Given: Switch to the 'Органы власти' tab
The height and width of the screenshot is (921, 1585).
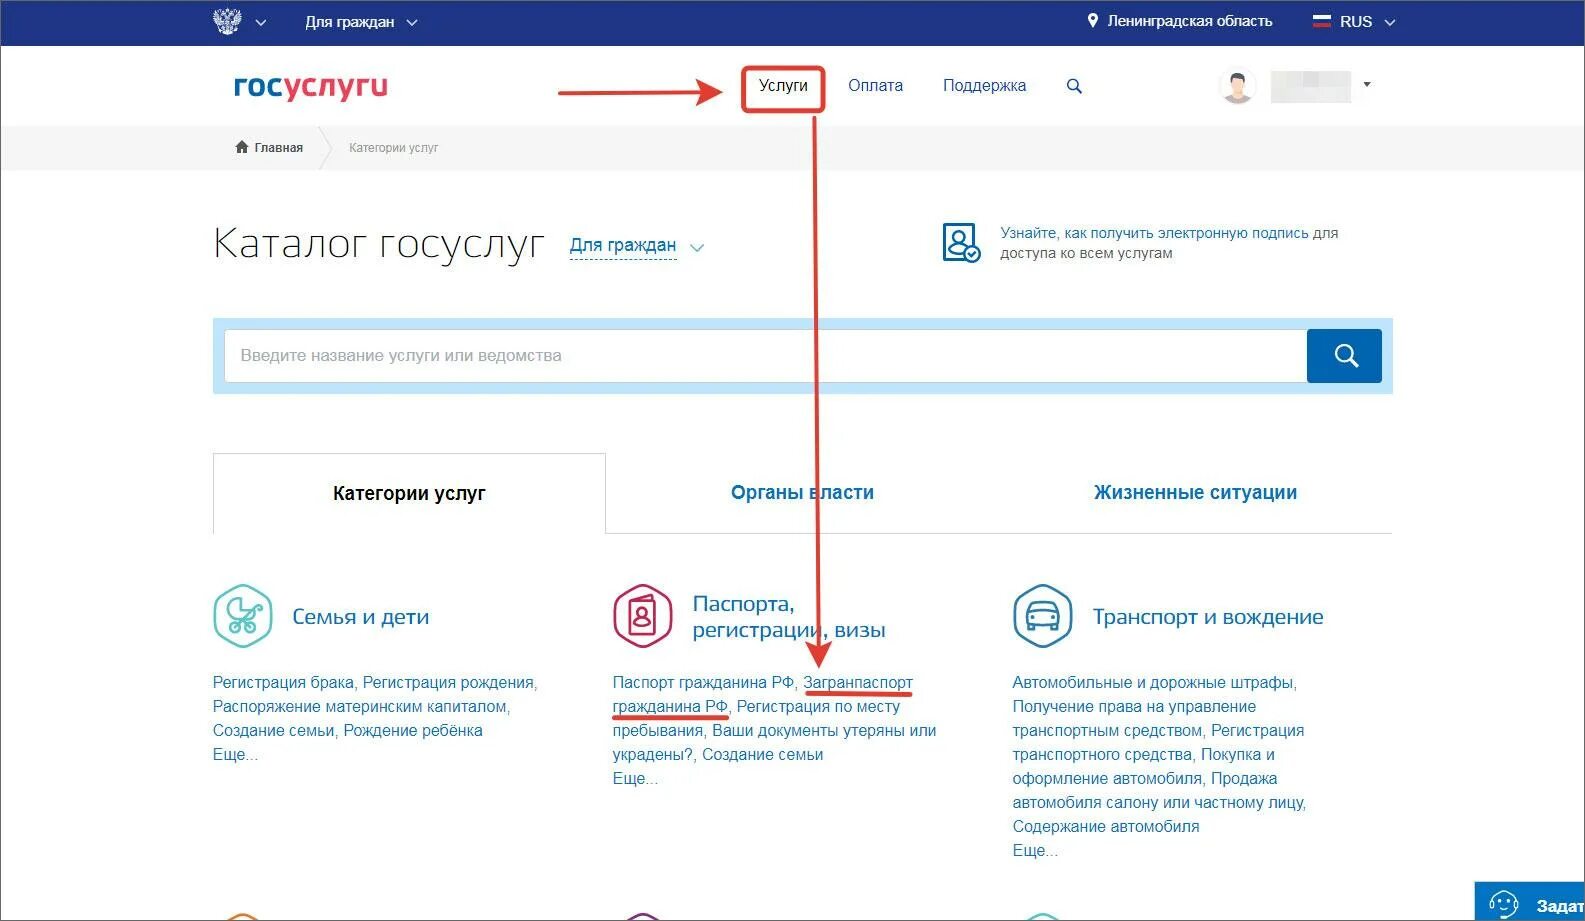Looking at the screenshot, I should click(x=802, y=492).
